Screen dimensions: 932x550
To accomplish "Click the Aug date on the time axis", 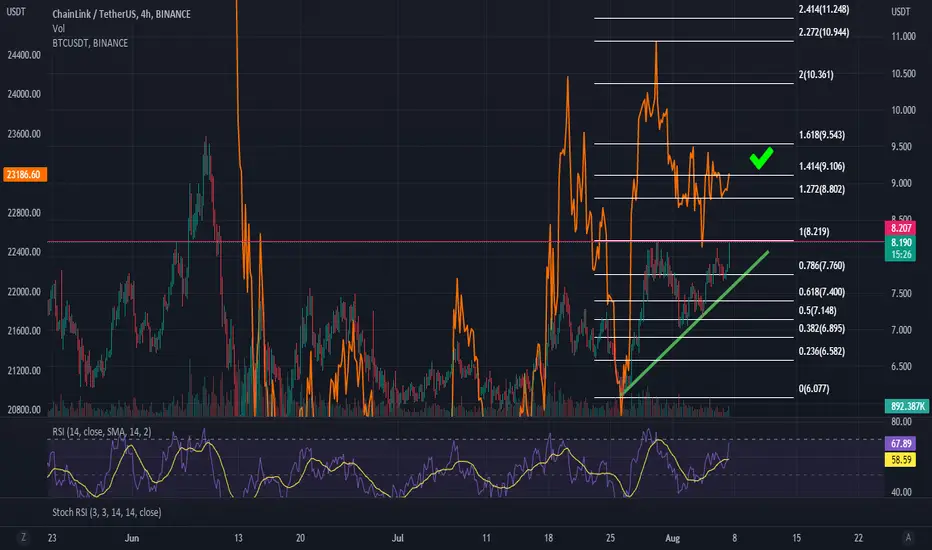I will pos(672,538).
